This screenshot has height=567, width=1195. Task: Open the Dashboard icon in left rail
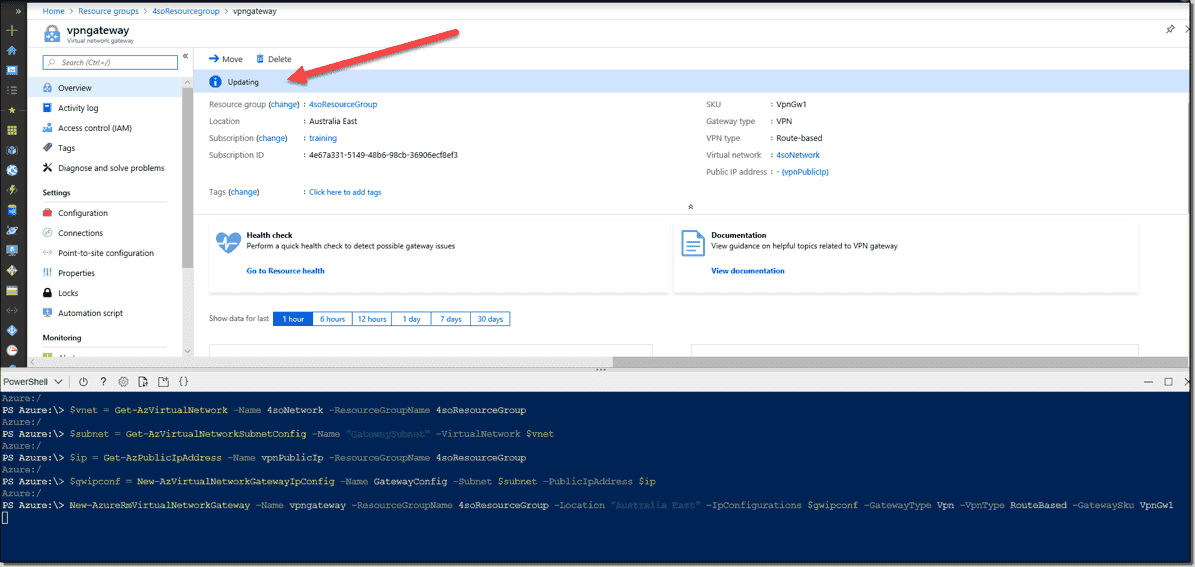(11, 70)
